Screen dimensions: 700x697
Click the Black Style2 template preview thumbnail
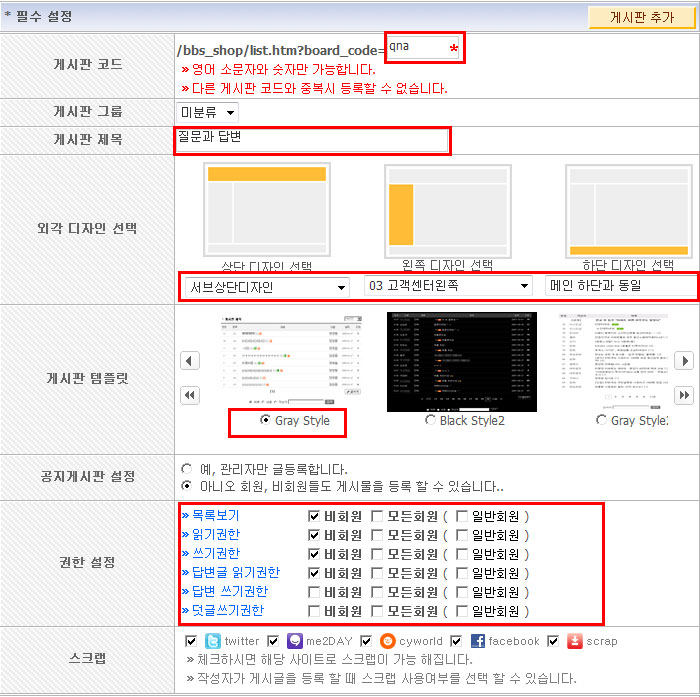pyautogui.click(x=462, y=362)
